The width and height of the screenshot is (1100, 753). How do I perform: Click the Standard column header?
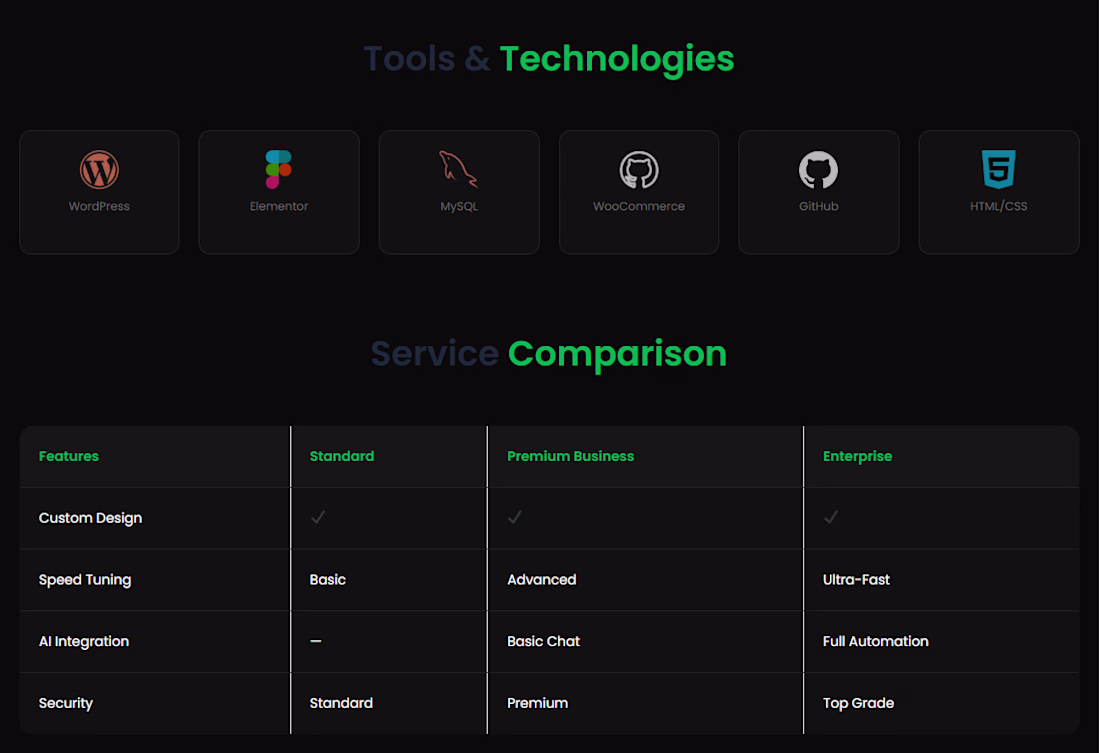pos(342,456)
